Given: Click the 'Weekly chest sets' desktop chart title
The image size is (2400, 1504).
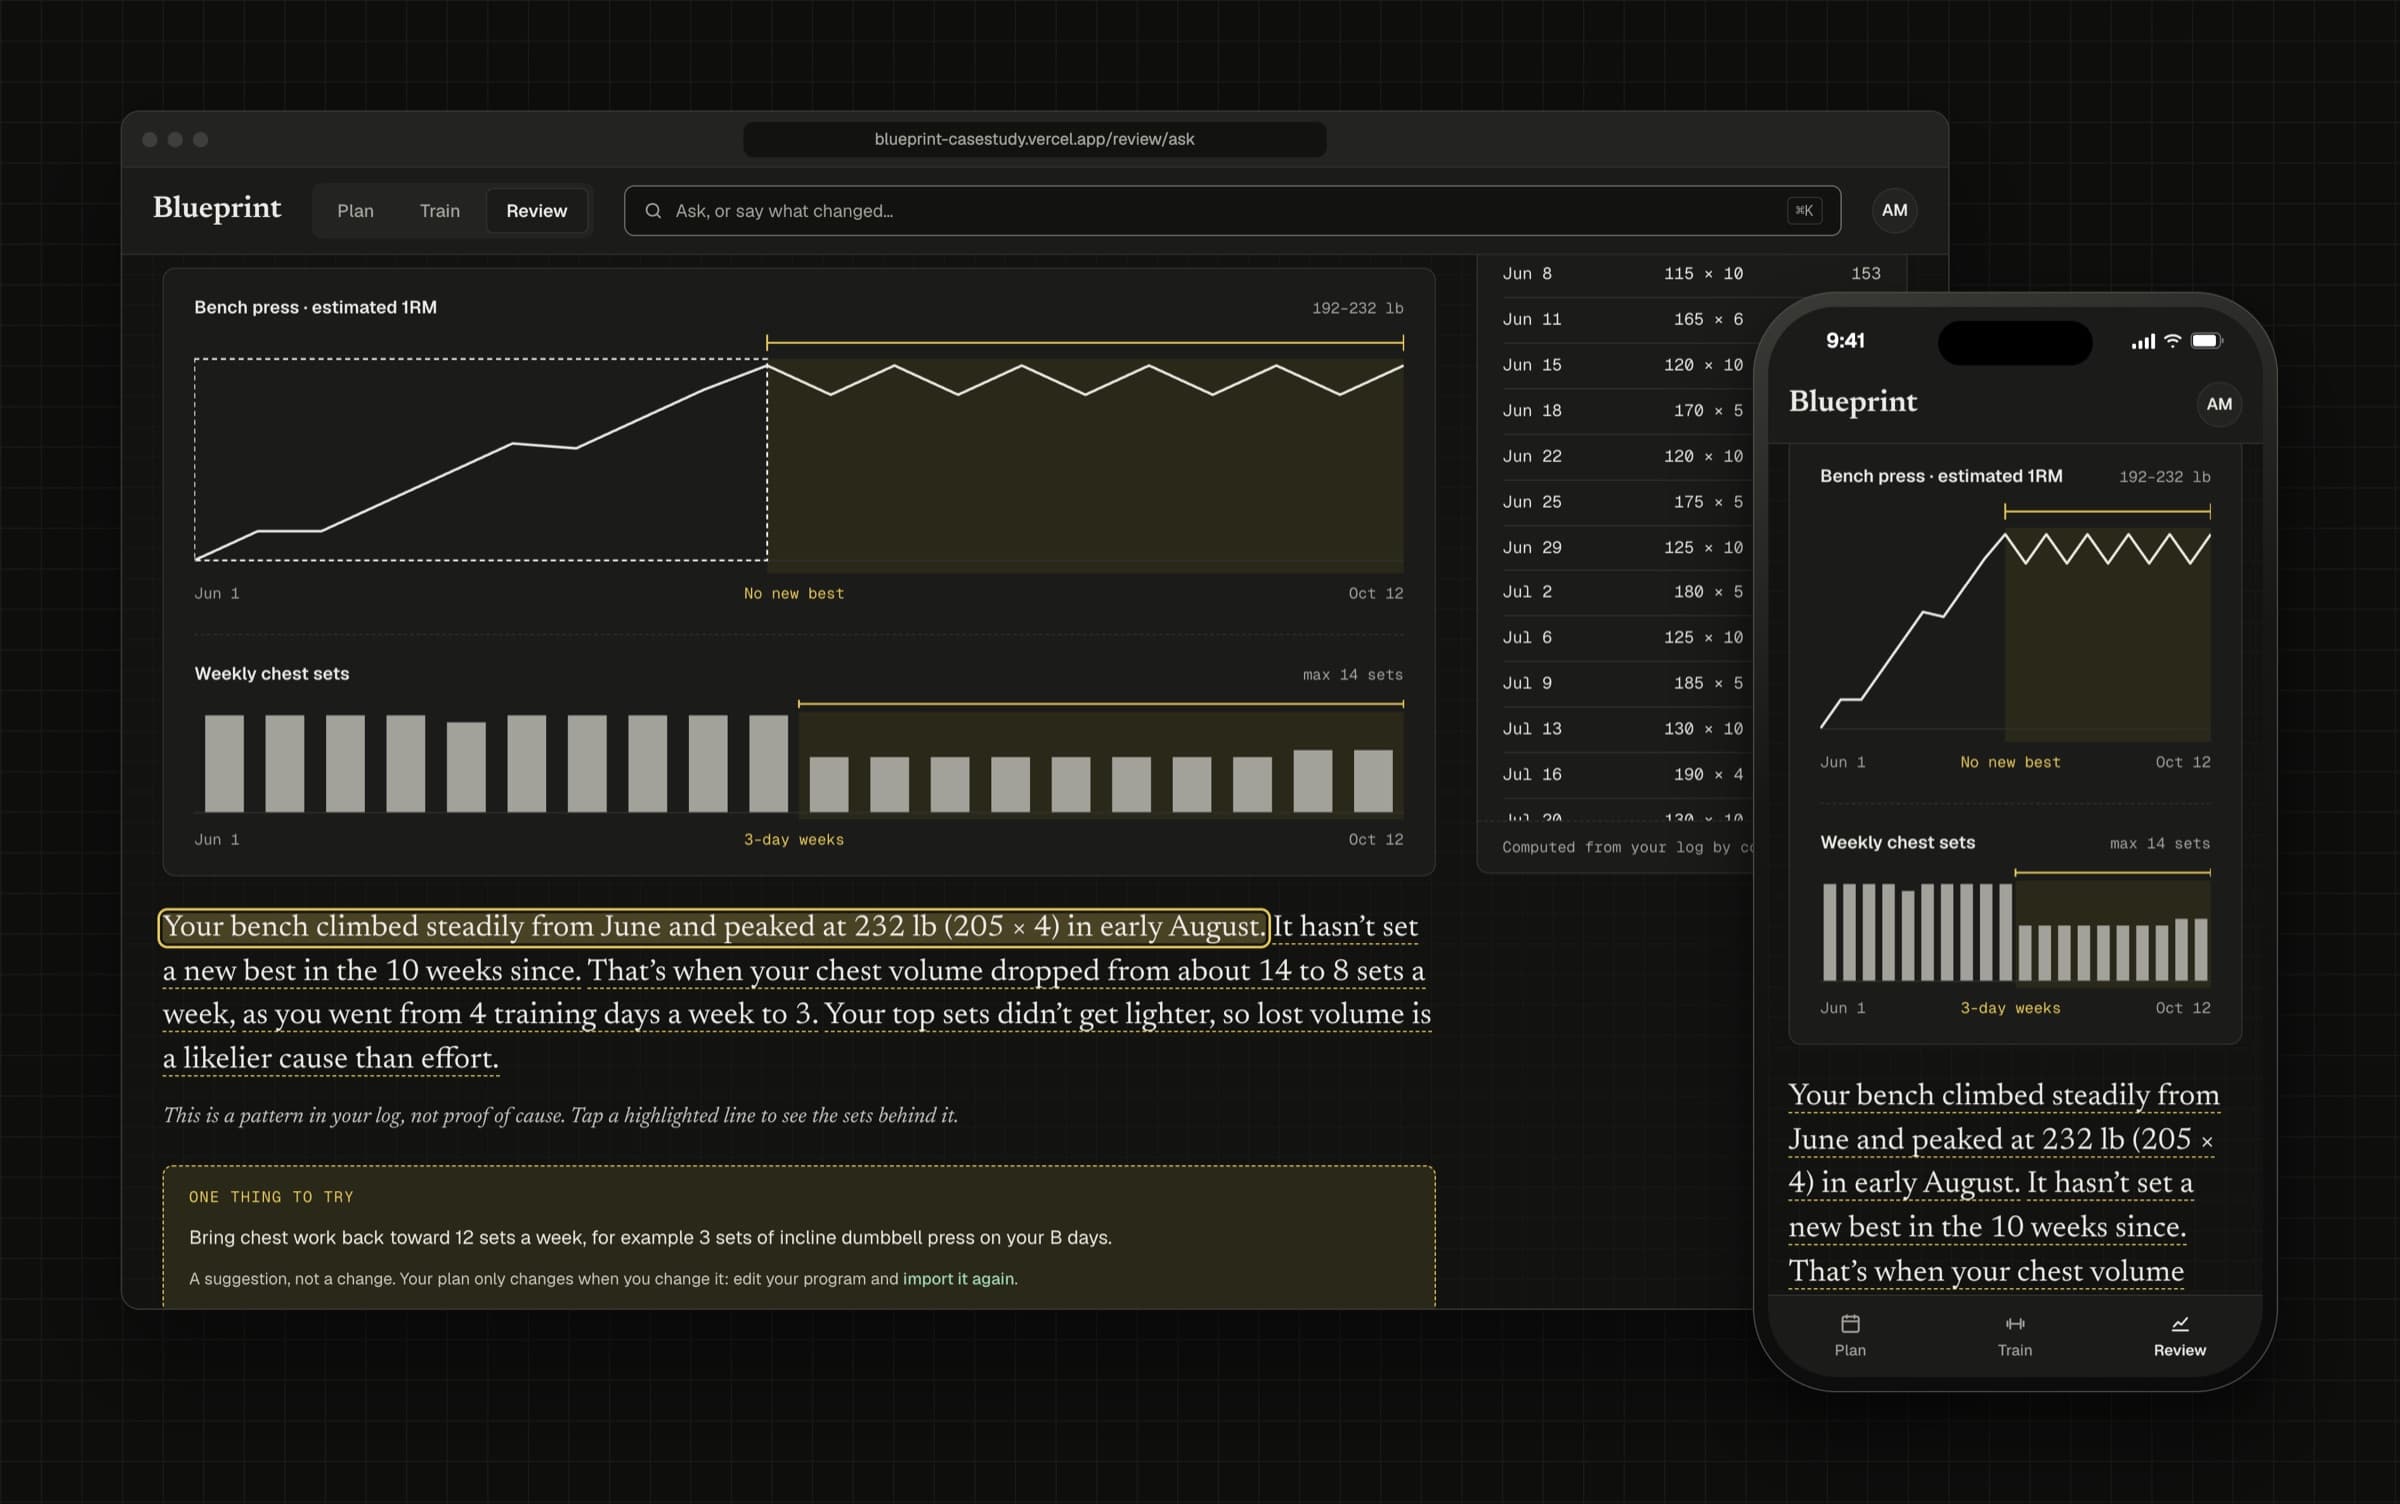Looking at the screenshot, I should click(x=272, y=674).
